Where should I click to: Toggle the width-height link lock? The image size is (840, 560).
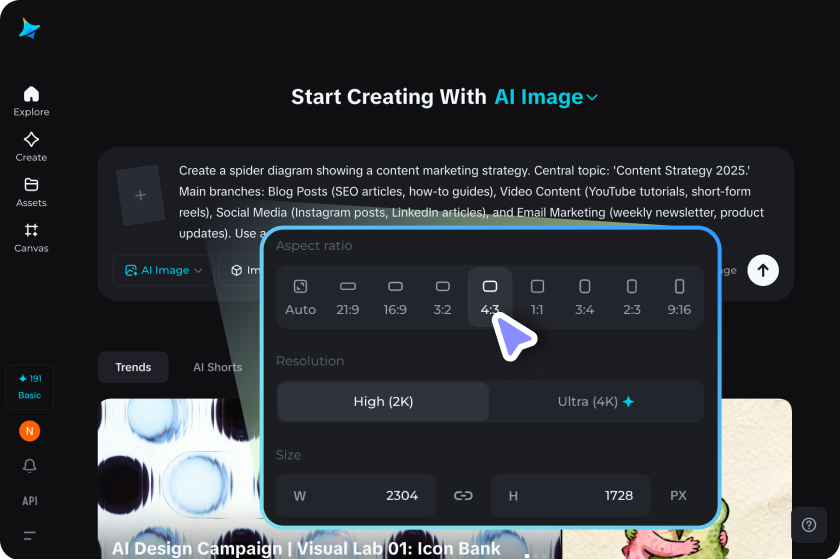pos(463,496)
